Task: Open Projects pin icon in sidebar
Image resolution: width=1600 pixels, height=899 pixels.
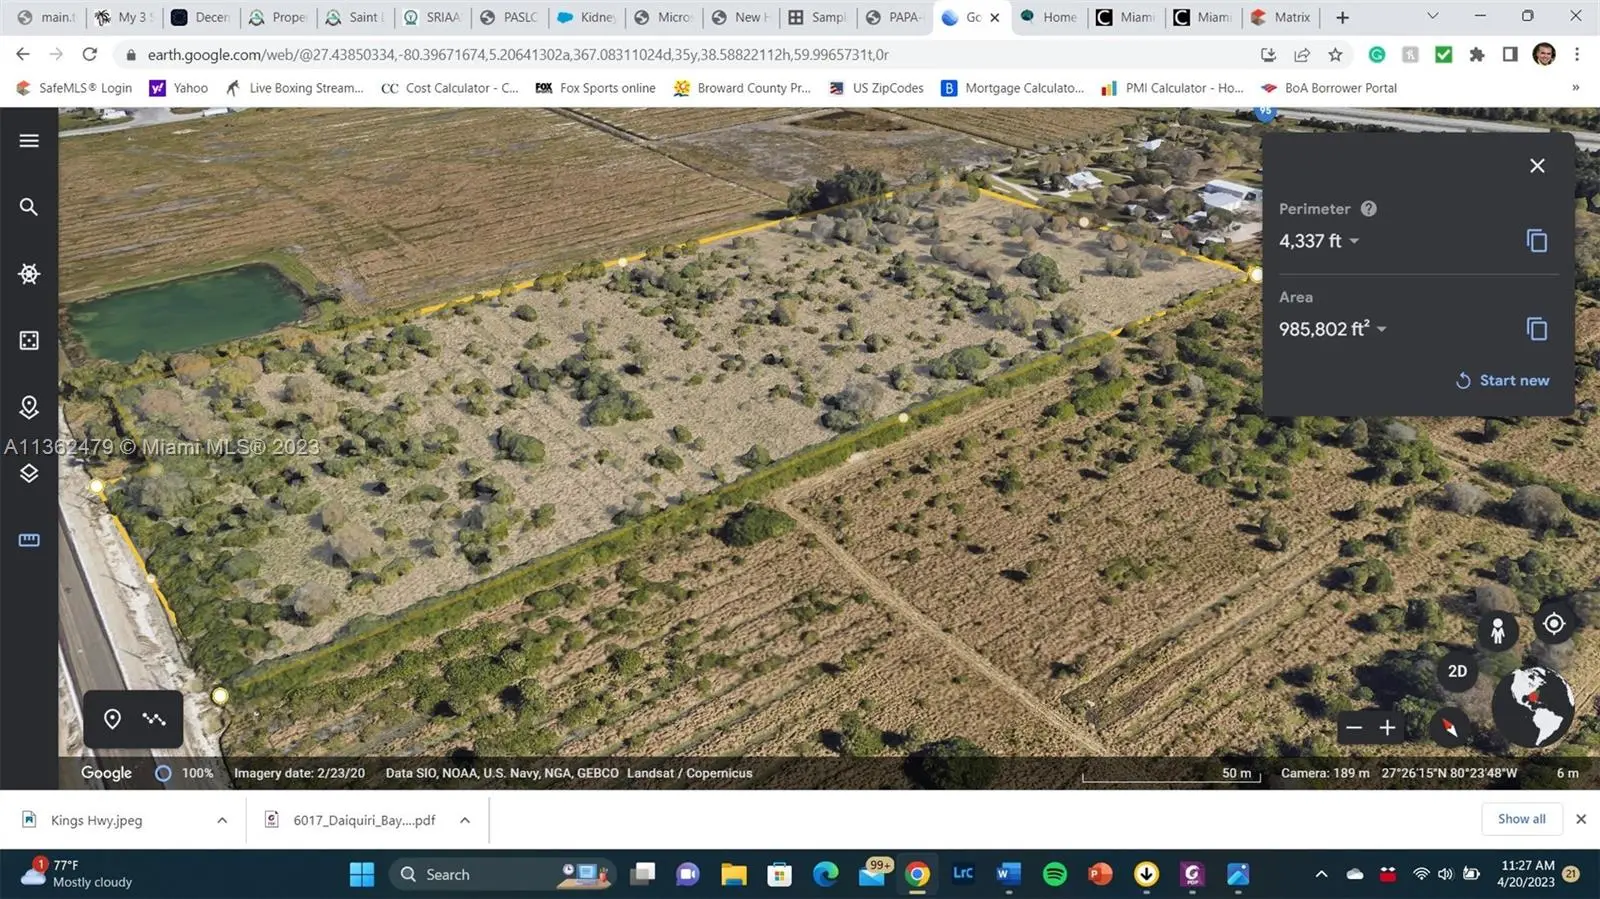Action: [x=29, y=407]
